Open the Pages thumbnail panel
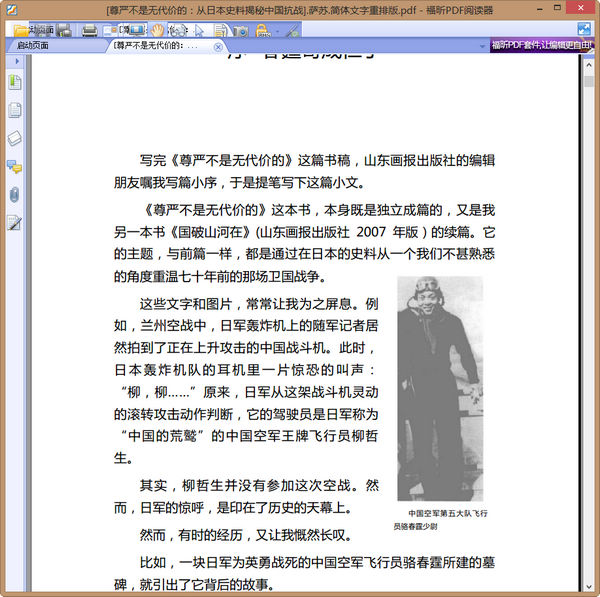This screenshot has width=600, height=597. [x=15, y=110]
